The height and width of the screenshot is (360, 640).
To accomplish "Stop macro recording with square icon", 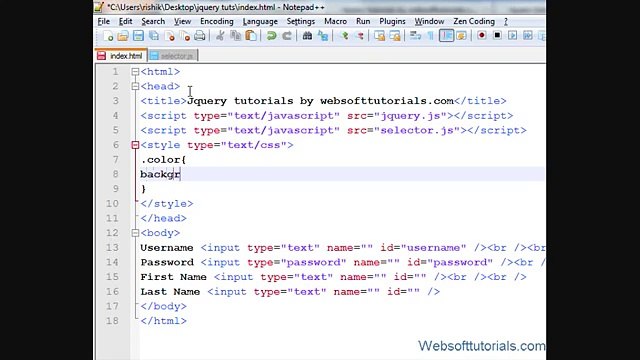I will pyautogui.click(x=497, y=36).
